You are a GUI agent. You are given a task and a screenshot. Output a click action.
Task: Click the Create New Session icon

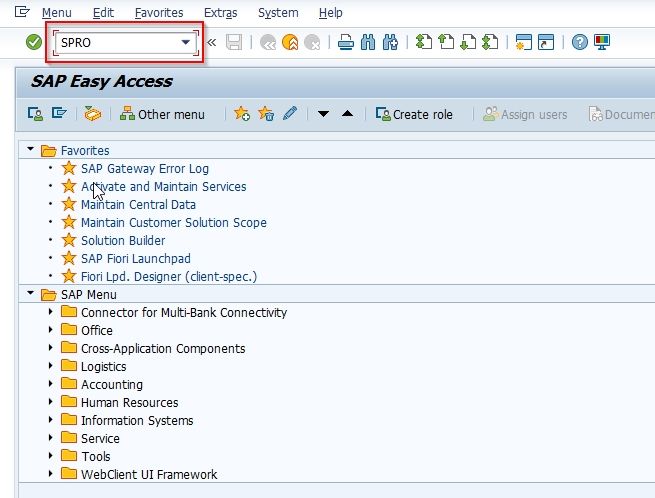coord(523,42)
